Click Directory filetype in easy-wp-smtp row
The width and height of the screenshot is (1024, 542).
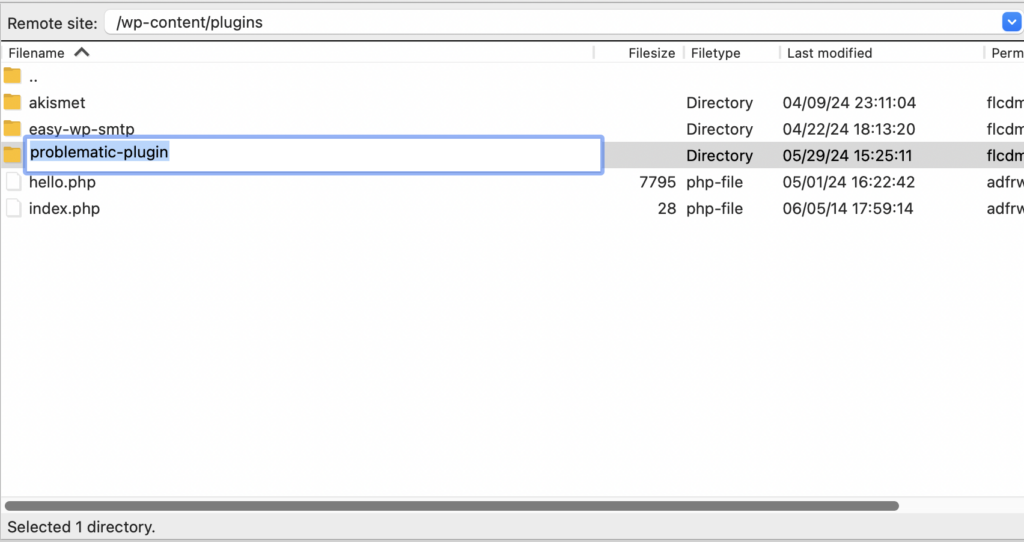click(719, 129)
